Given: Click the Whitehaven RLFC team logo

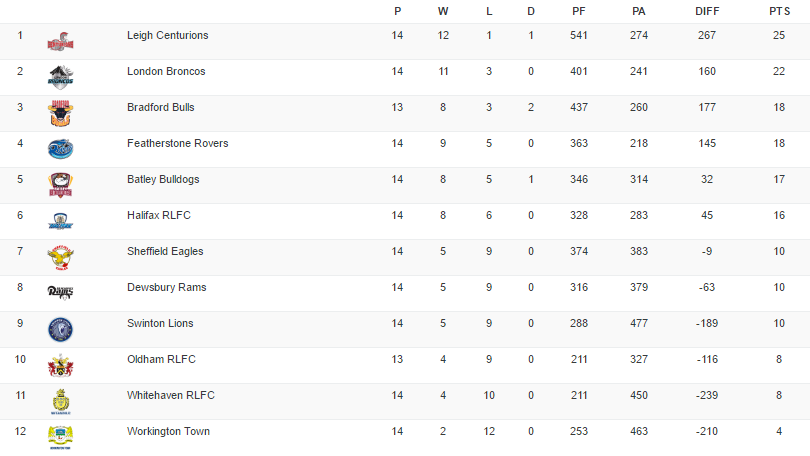Looking at the screenshot, I should 61,401.
